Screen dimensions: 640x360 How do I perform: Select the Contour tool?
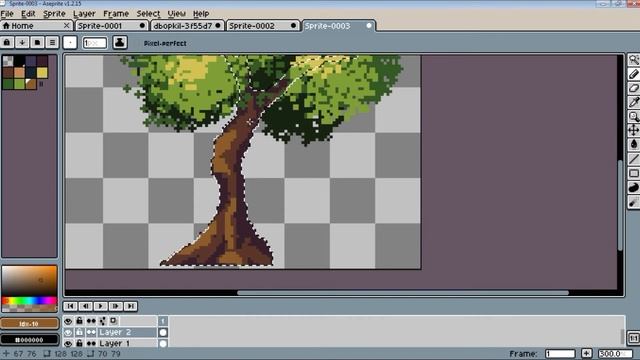[x=633, y=187]
